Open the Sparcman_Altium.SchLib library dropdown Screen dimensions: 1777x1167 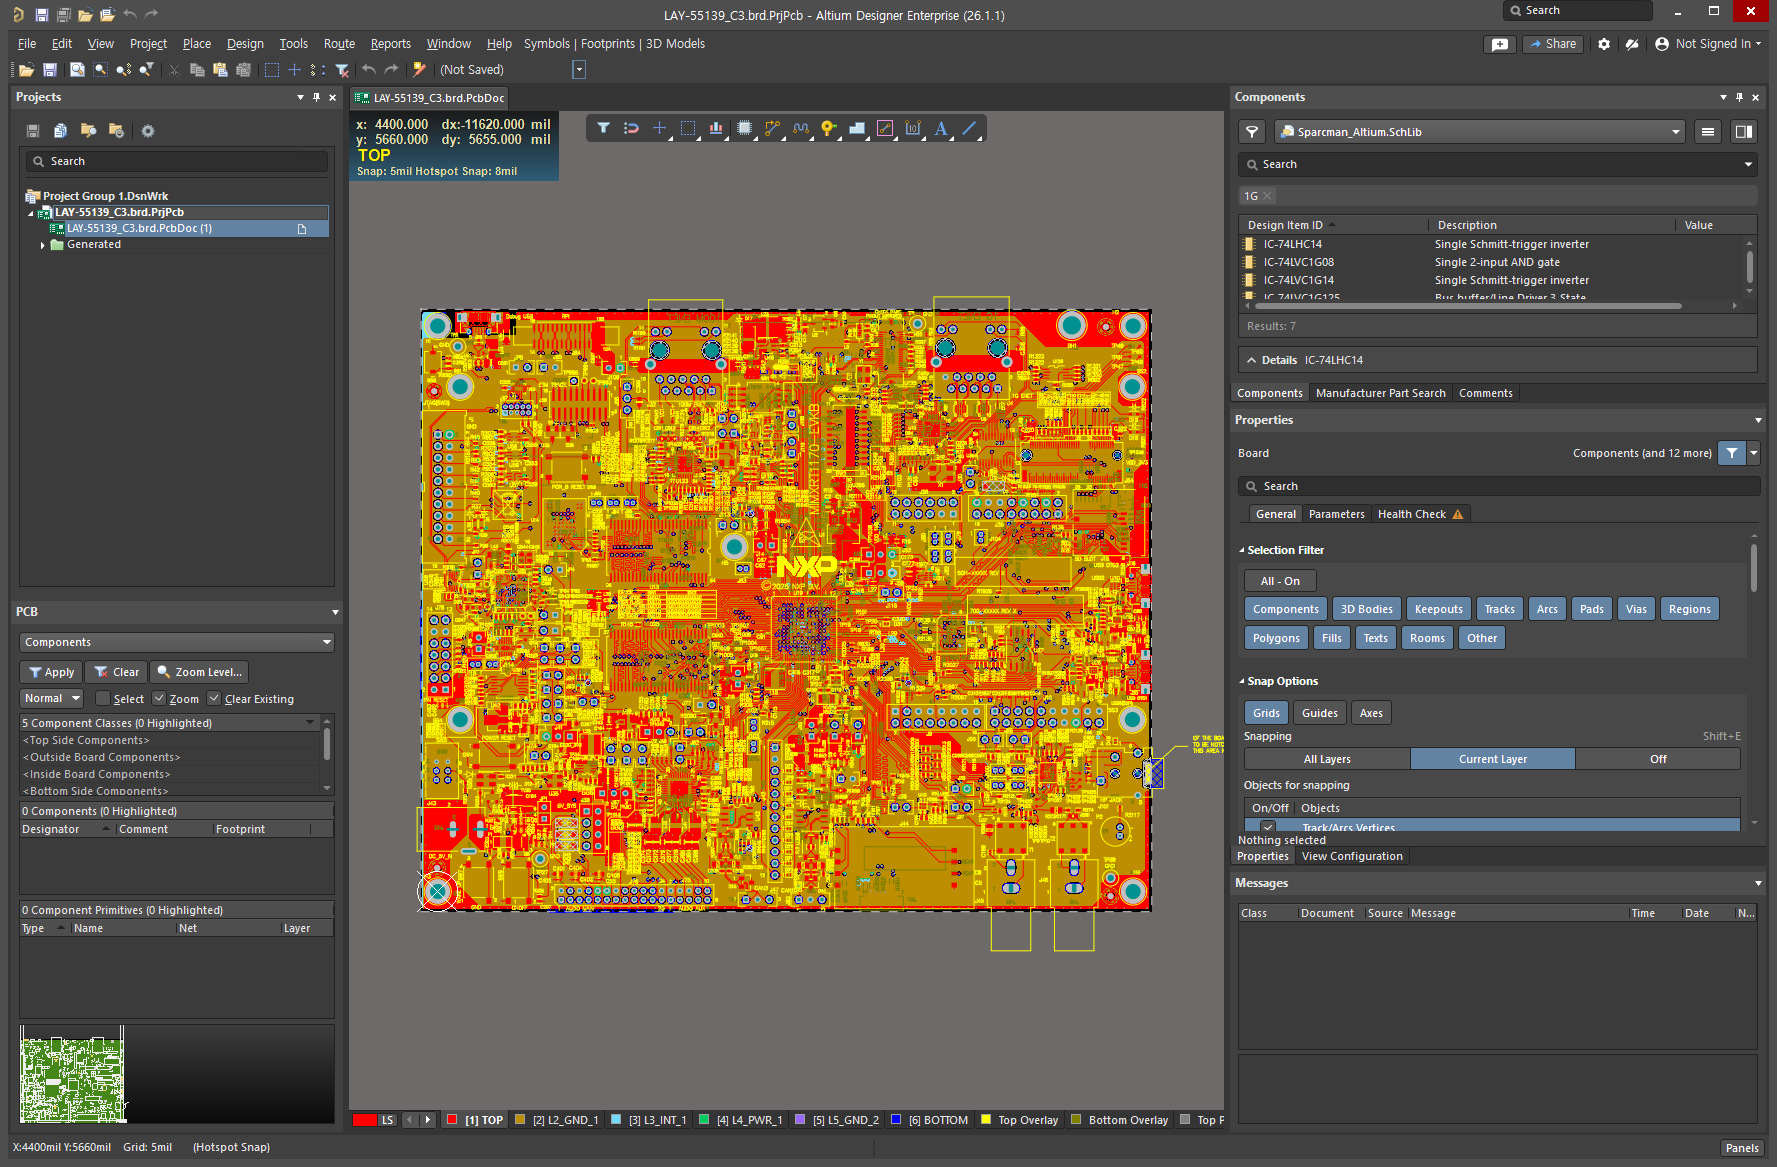[x=1676, y=132]
